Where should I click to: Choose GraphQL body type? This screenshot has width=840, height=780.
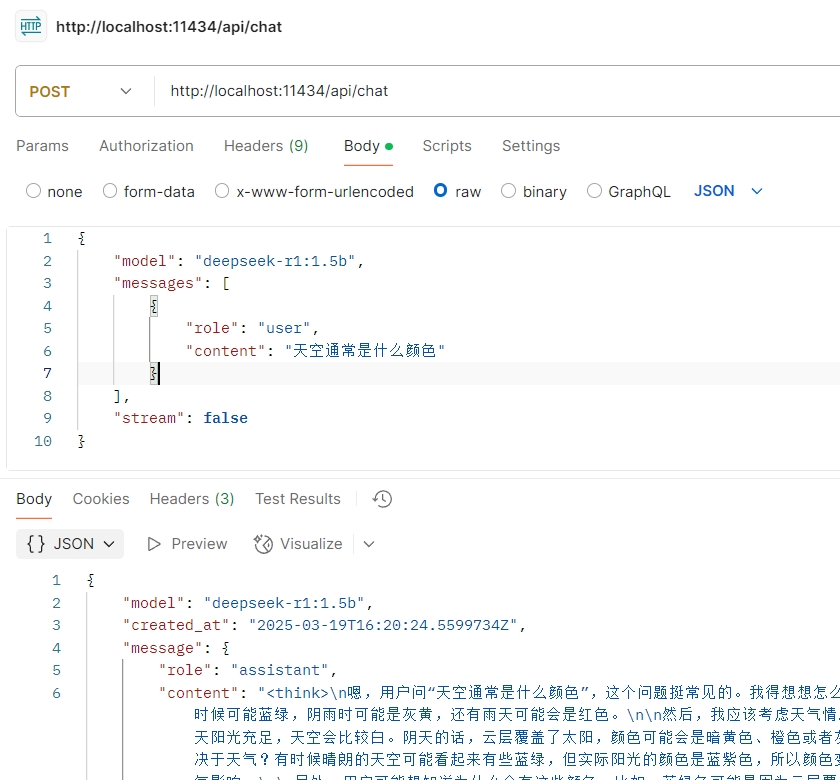[595, 191]
